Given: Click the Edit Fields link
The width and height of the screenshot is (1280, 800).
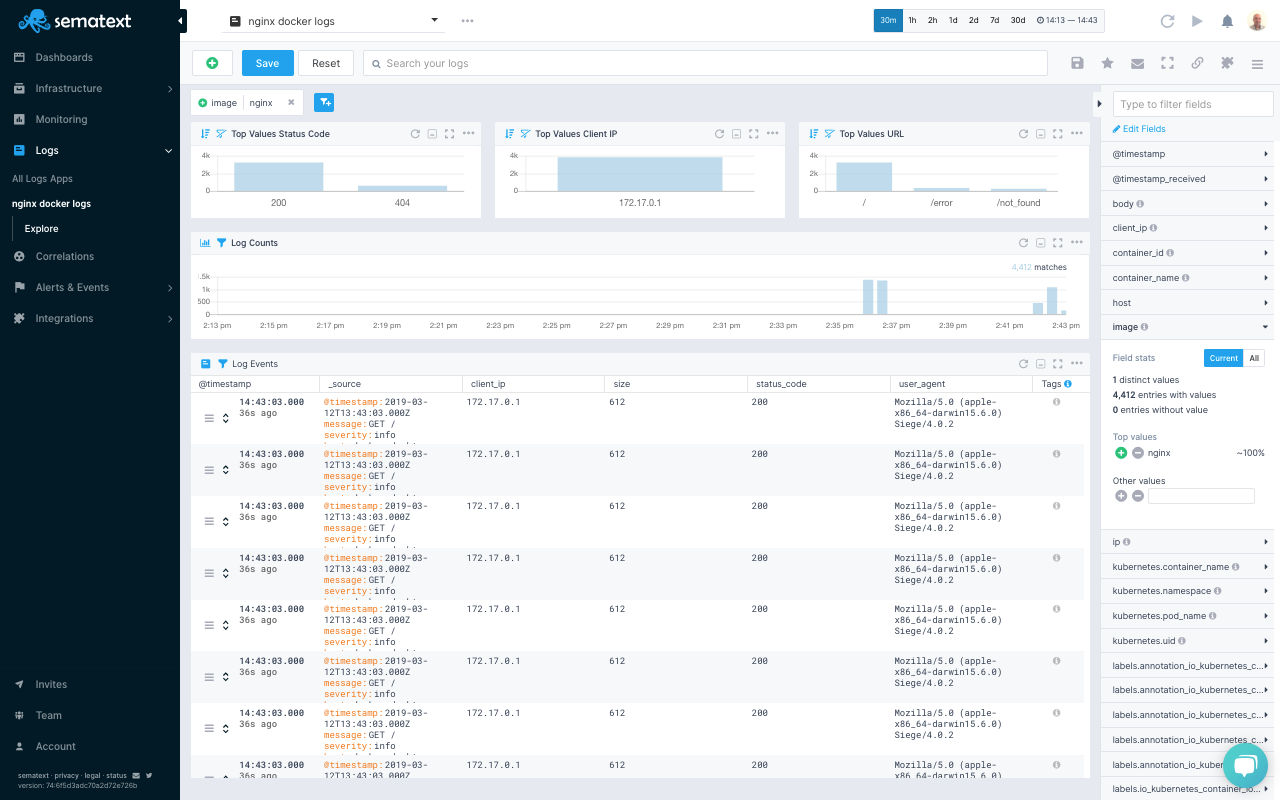Looking at the screenshot, I should (x=1139, y=129).
